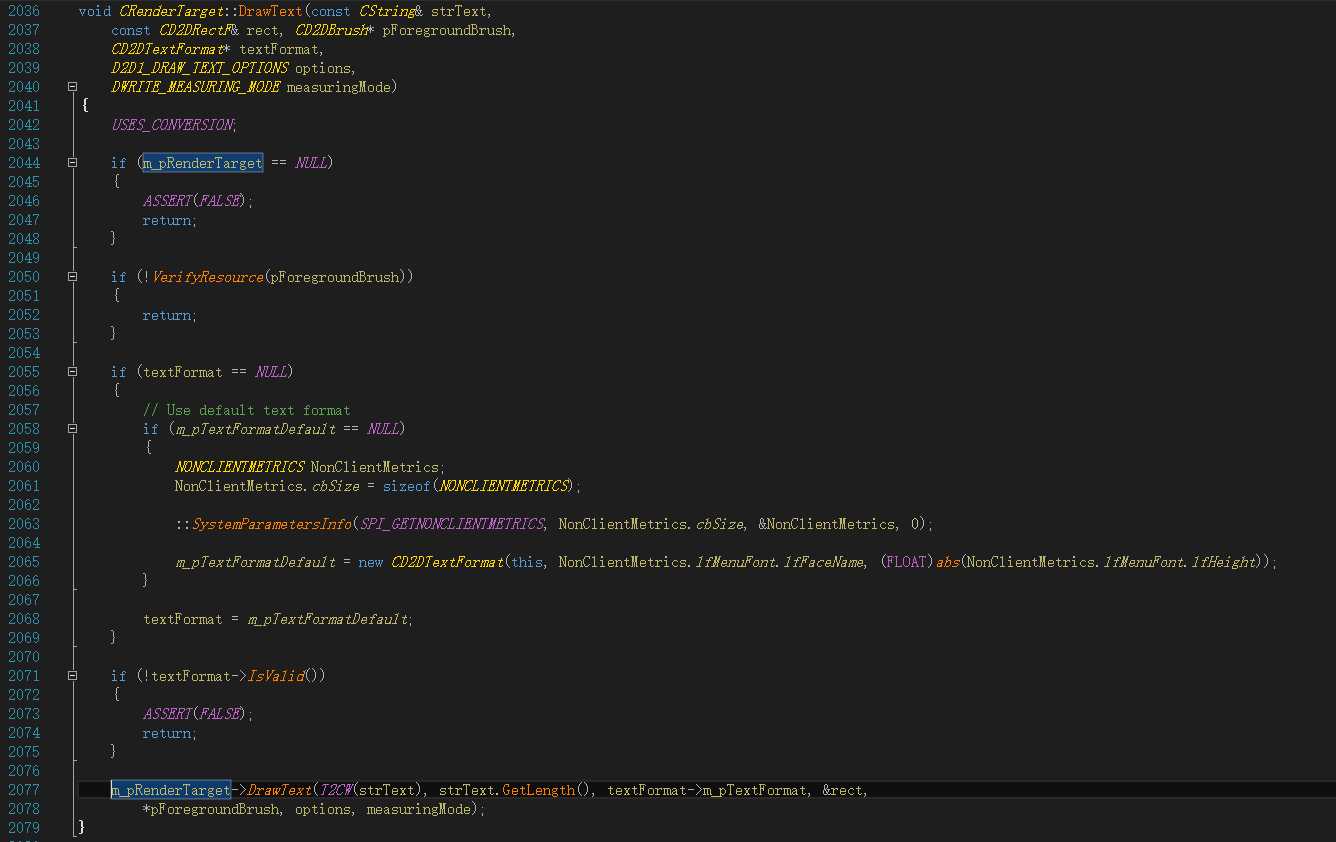The image size is (1336, 842).
Task: Click NONCLIENTMETRICS type on line 2060
Action: coord(239,467)
